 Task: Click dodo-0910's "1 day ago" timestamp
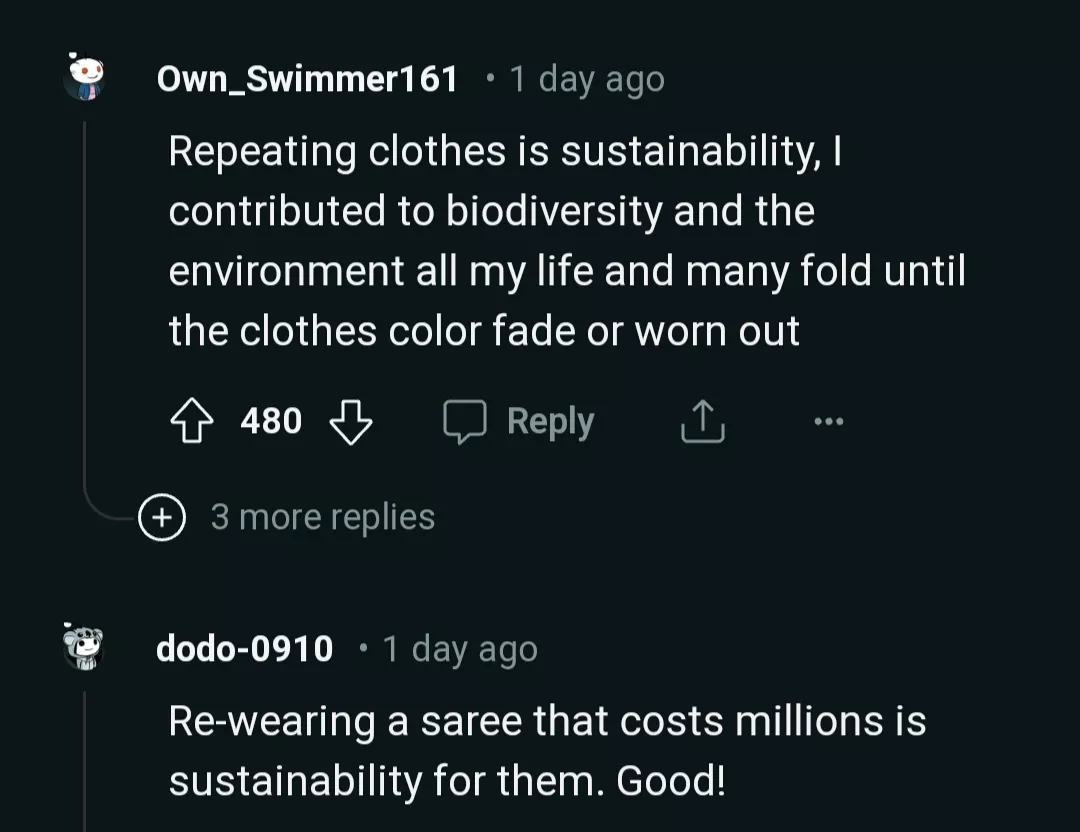click(460, 648)
